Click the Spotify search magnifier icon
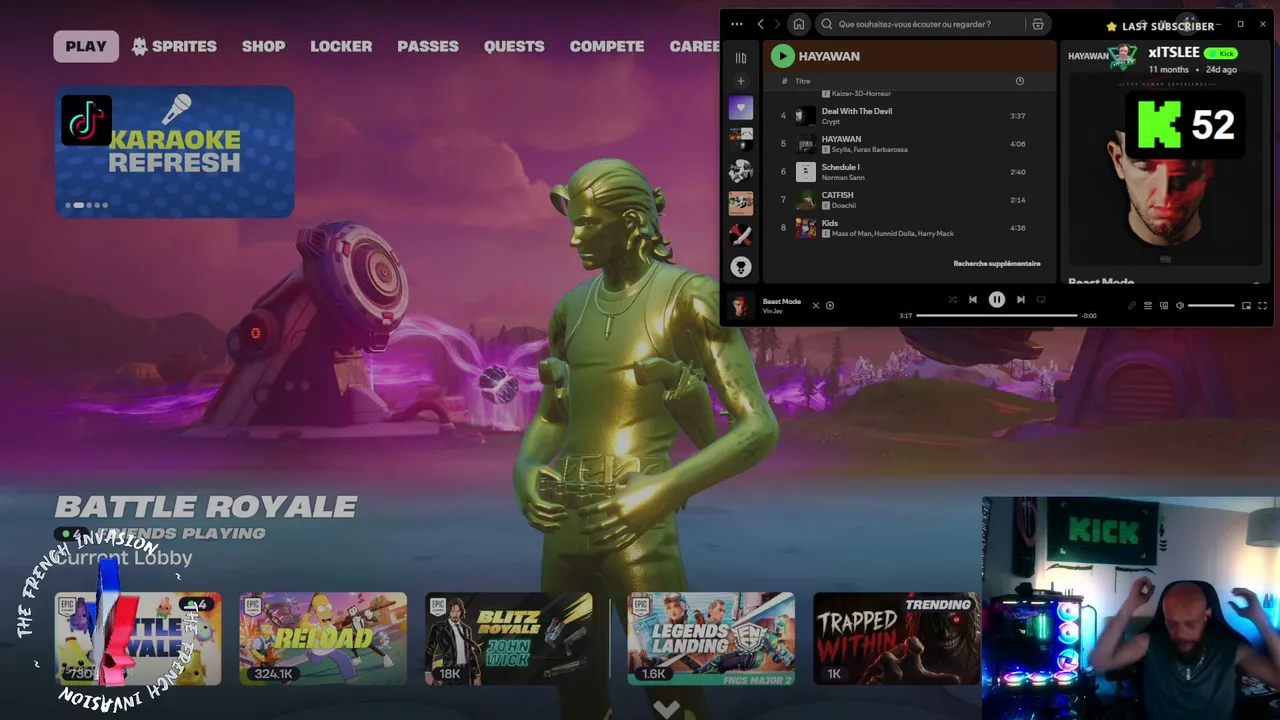 click(x=827, y=24)
